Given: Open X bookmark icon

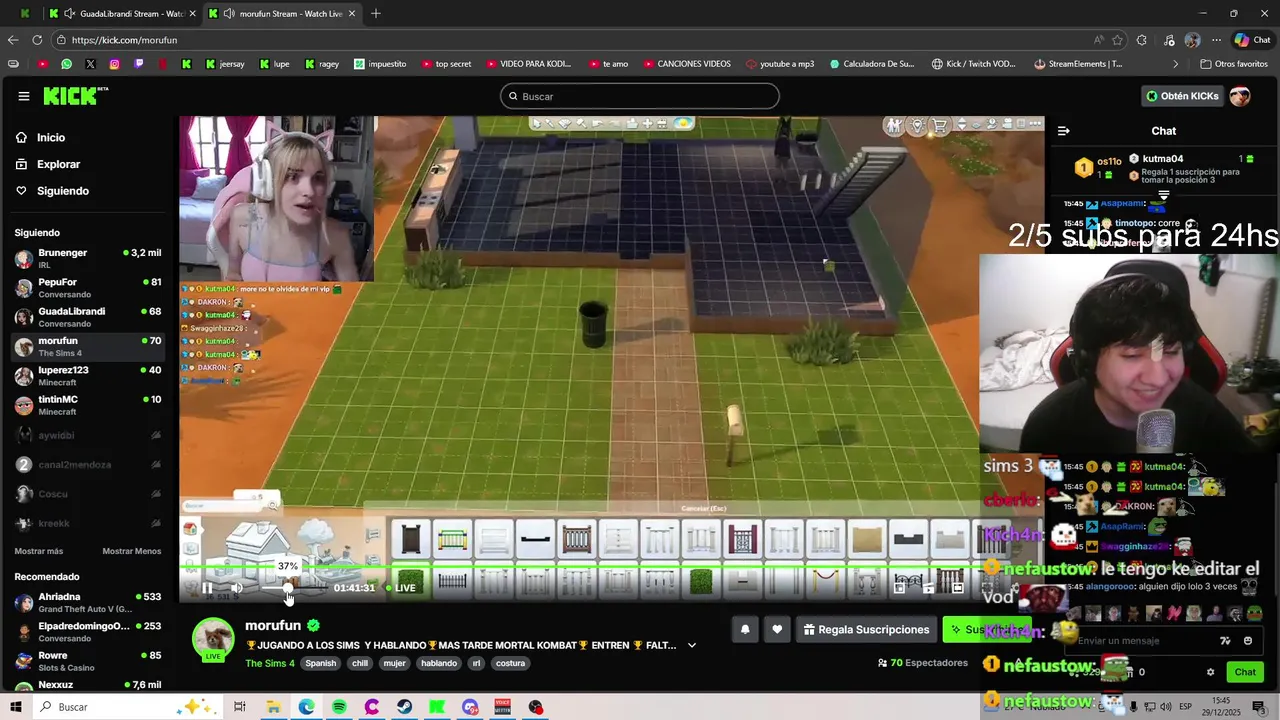Looking at the screenshot, I should (90, 64).
